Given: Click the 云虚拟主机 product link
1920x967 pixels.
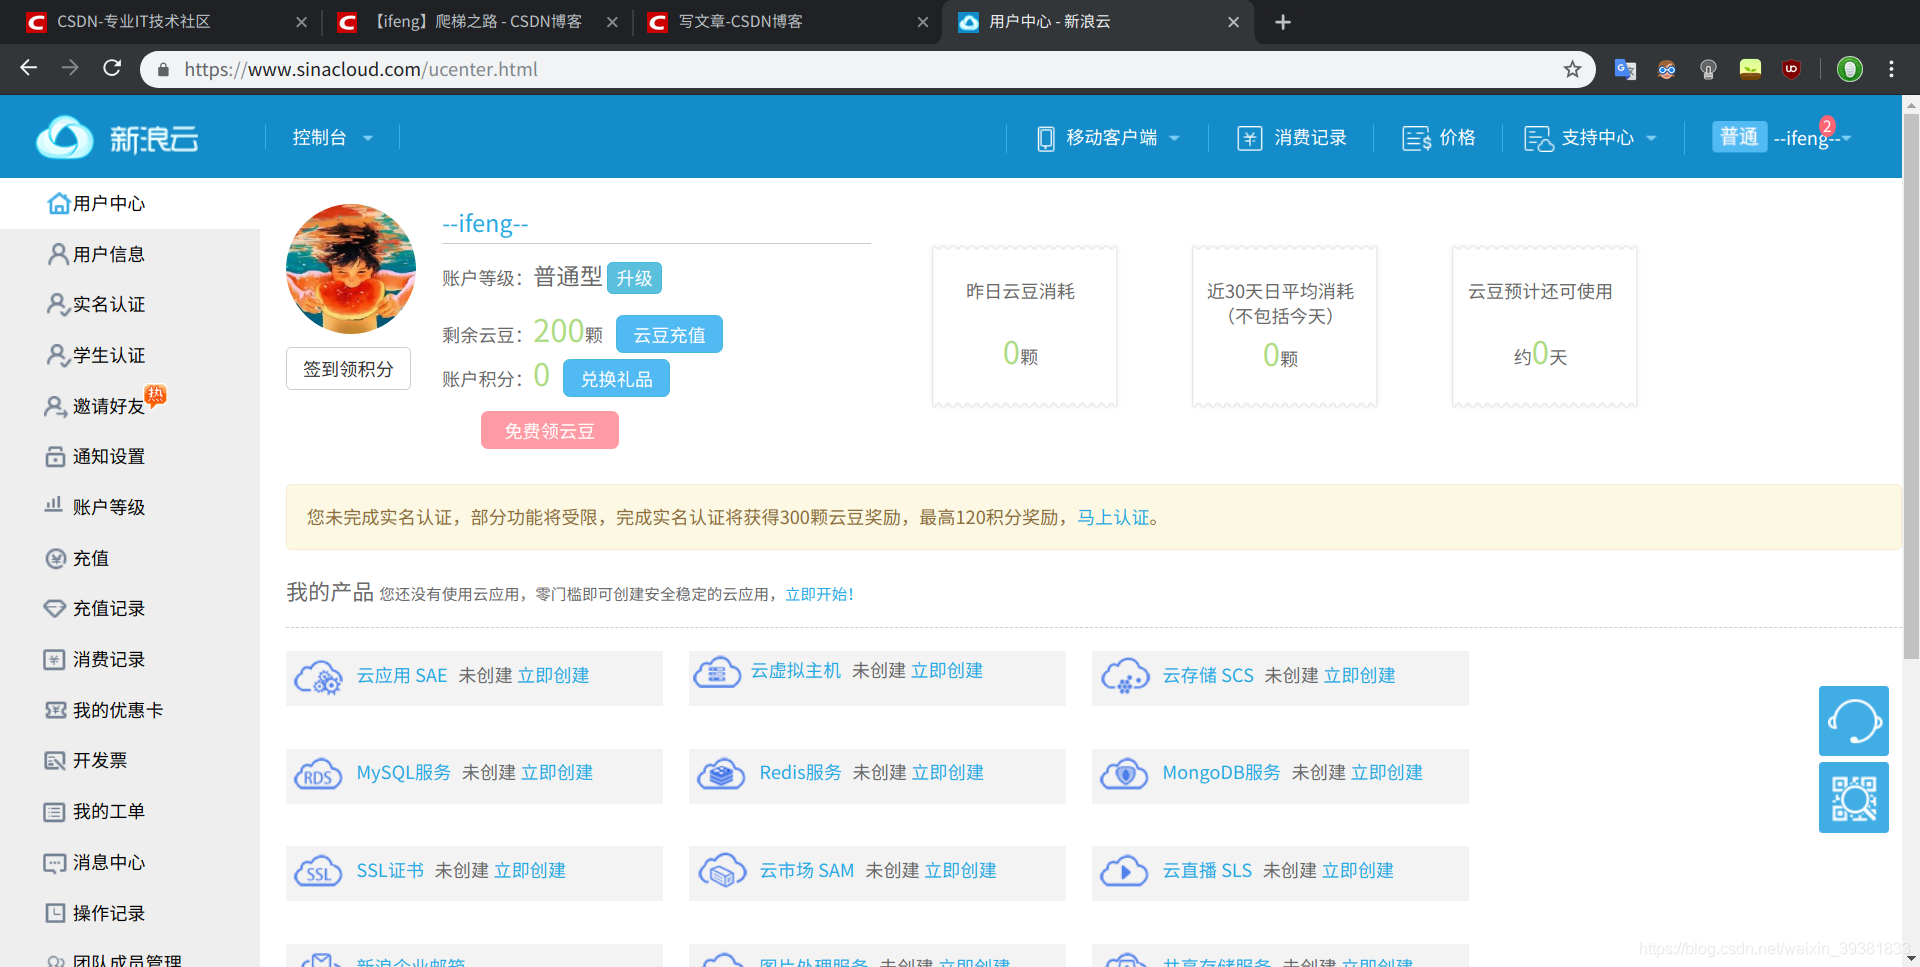Looking at the screenshot, I should [x=796, y=671].
